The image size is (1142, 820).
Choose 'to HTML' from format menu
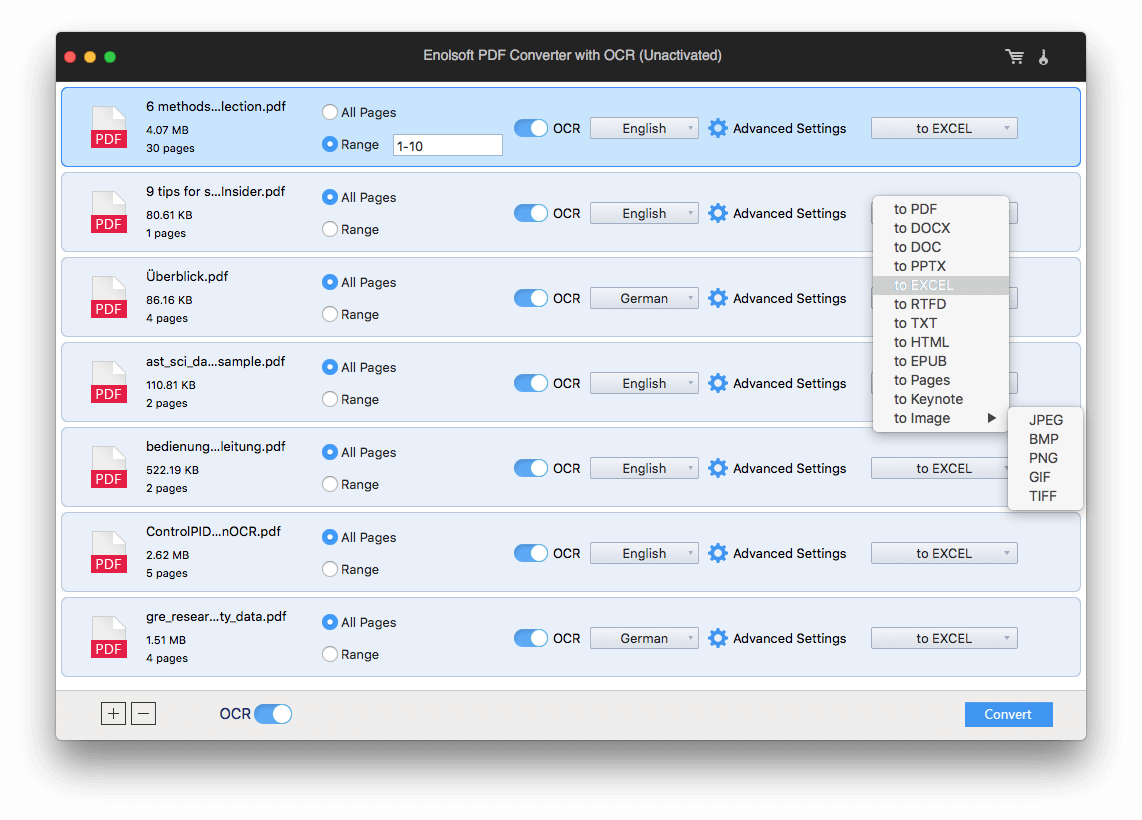tap(941, 342)
